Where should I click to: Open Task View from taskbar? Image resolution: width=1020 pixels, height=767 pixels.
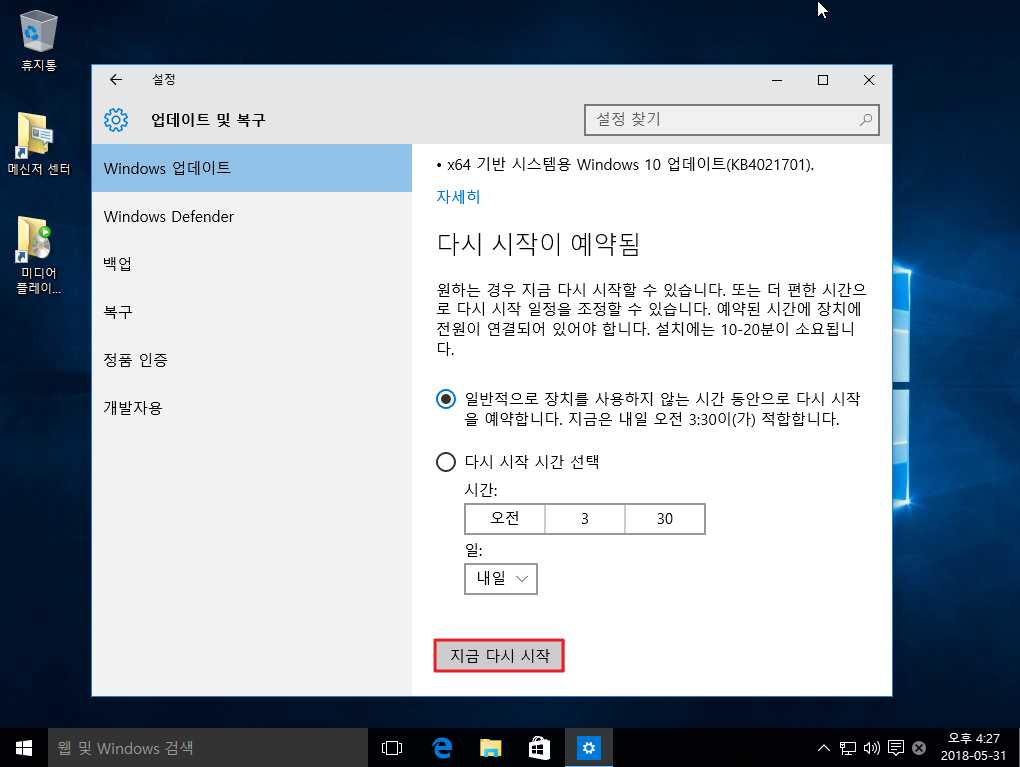pyautogui.click(x=392, y=747)
